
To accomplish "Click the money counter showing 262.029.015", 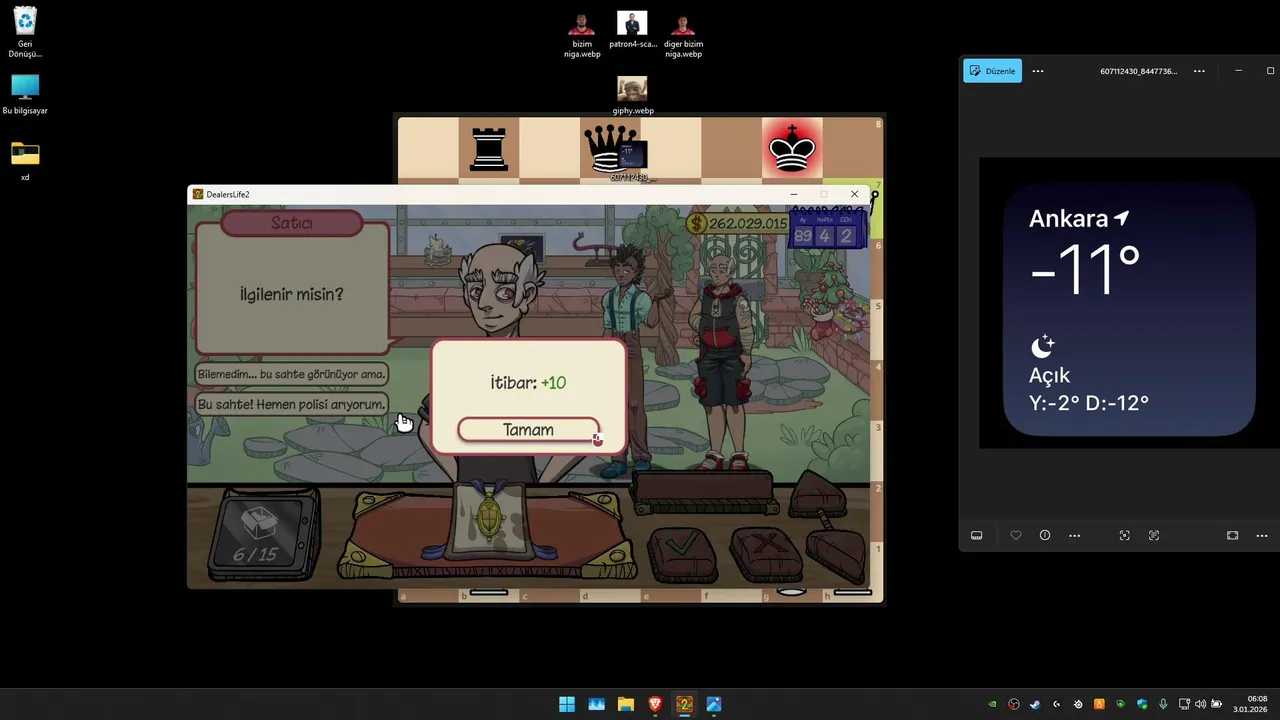I will 738,224.
